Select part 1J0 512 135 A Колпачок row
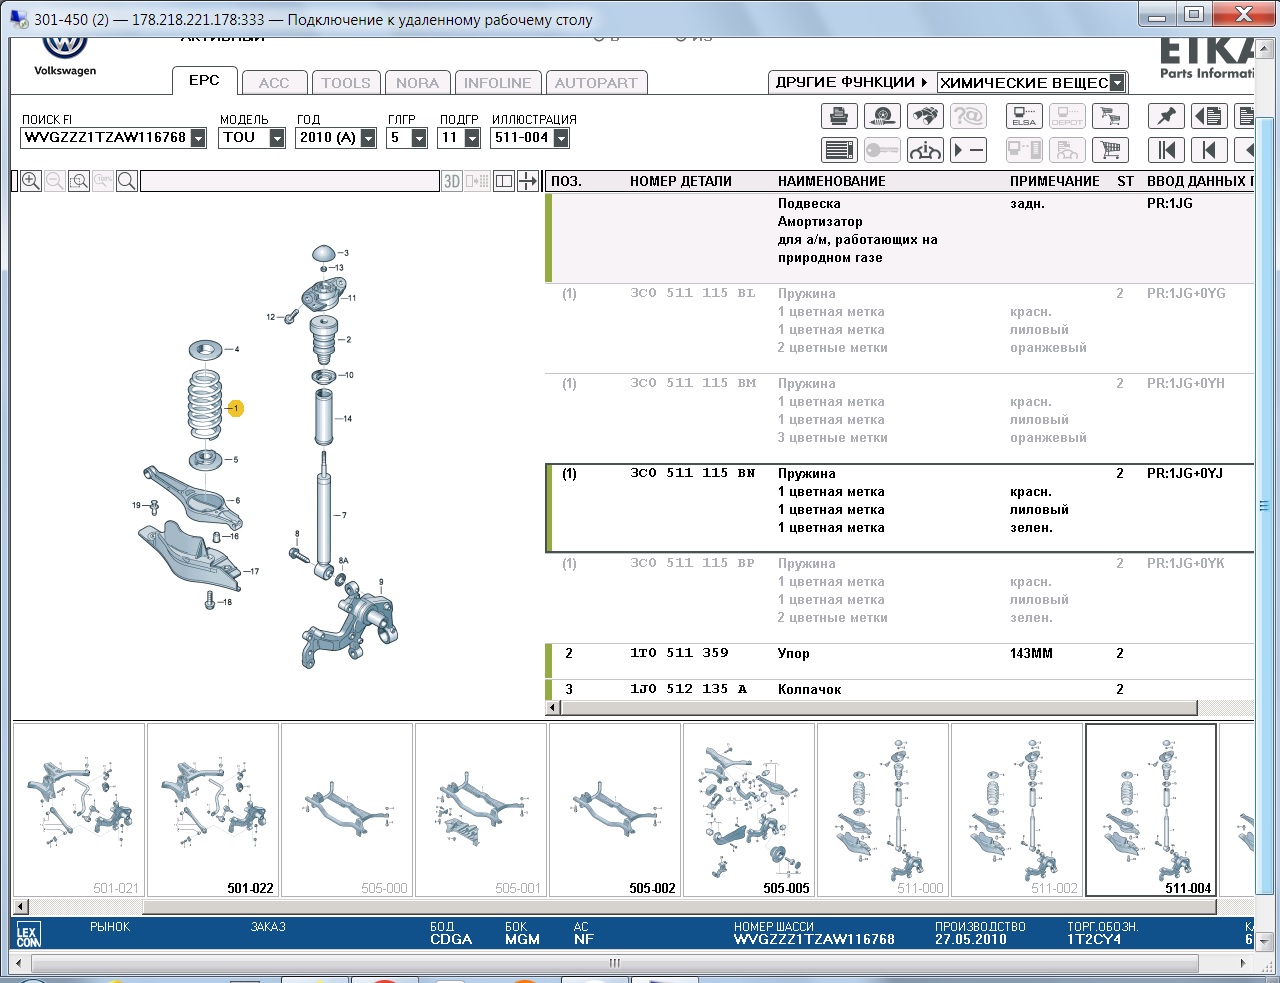Viewport: 1280px width, 983px height. tap(900, 689)
